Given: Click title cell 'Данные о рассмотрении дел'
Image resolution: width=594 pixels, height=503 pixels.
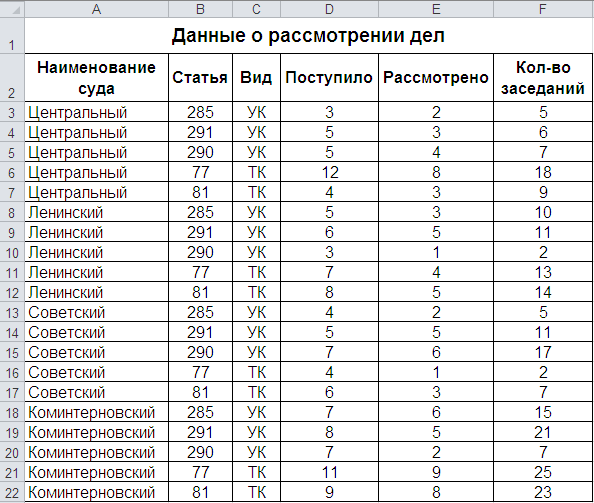Looking at the screenshot, I should coord(308,36).
